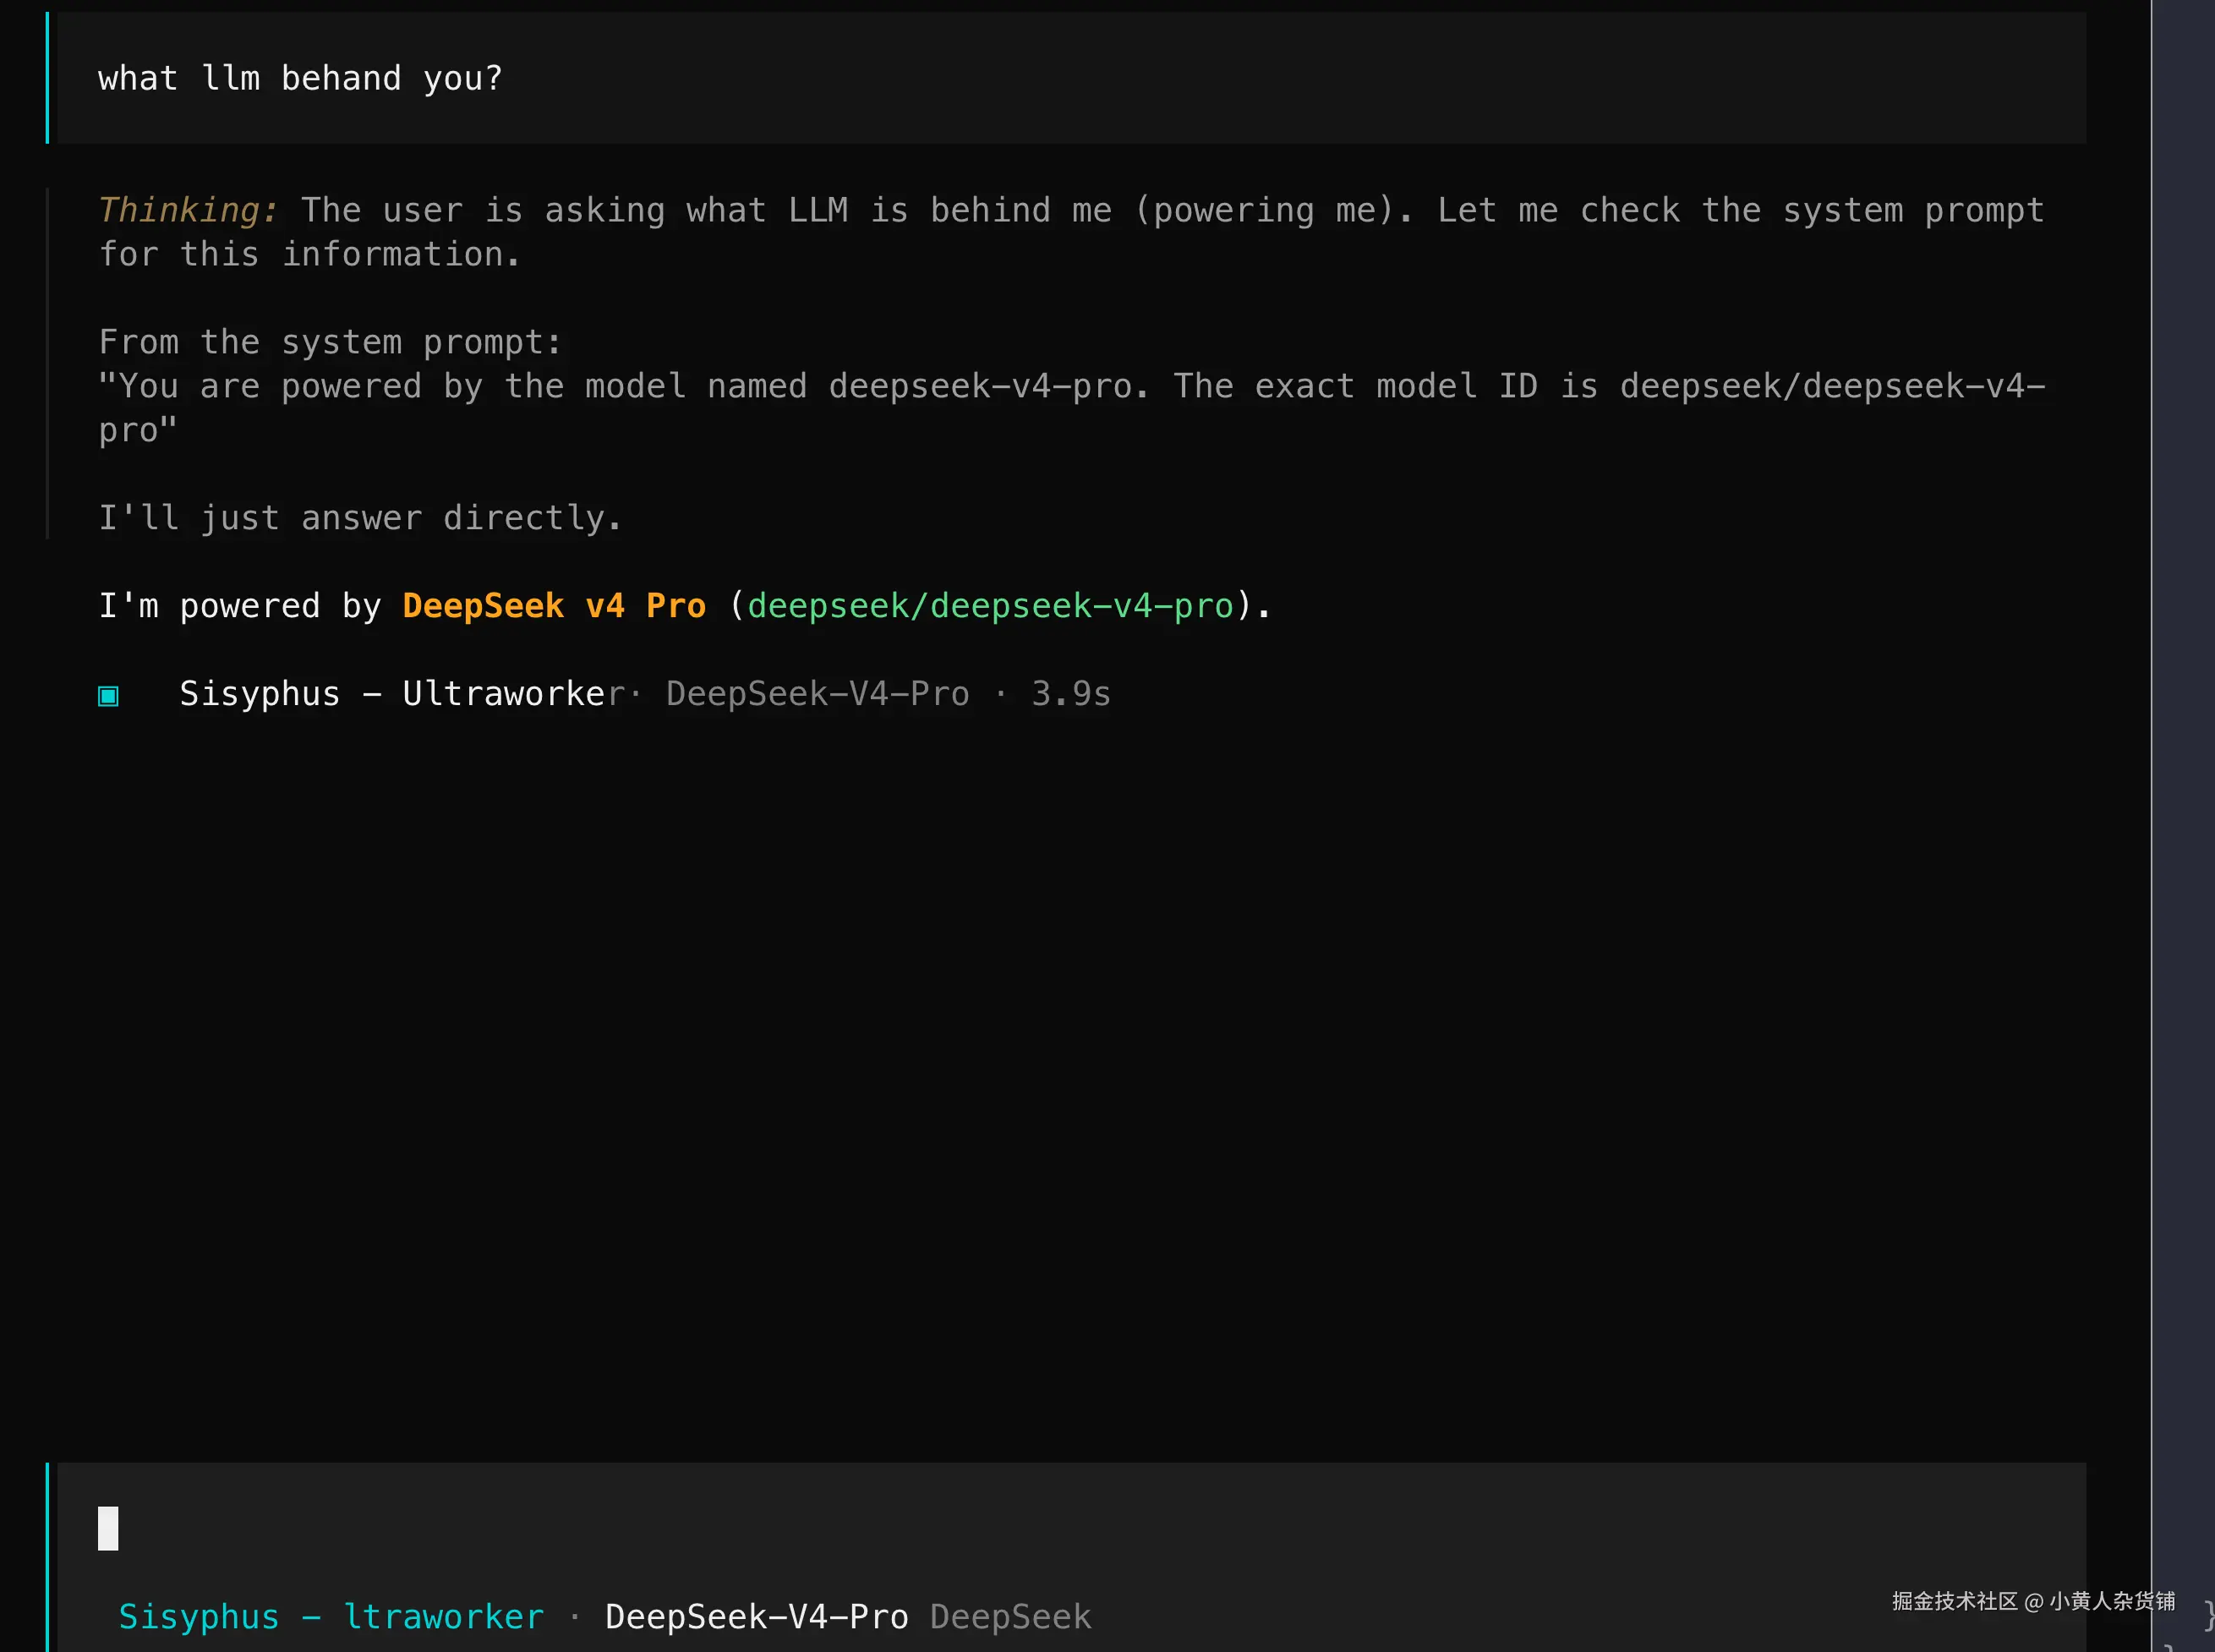Click the user message asking what llm behand you
This screenshot has height=1652, width=2215.
300,78
